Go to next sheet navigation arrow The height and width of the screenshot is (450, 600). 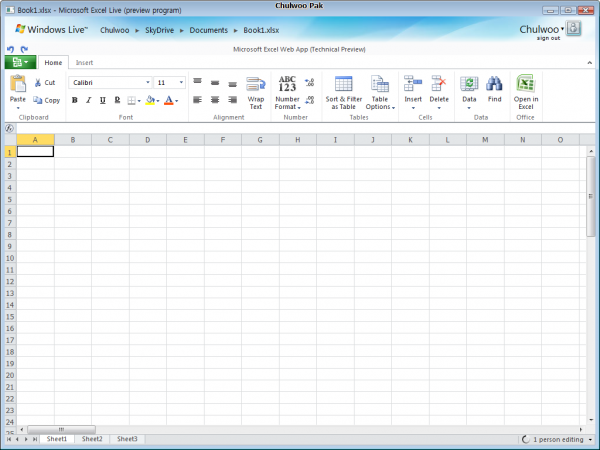pos(26,439)
